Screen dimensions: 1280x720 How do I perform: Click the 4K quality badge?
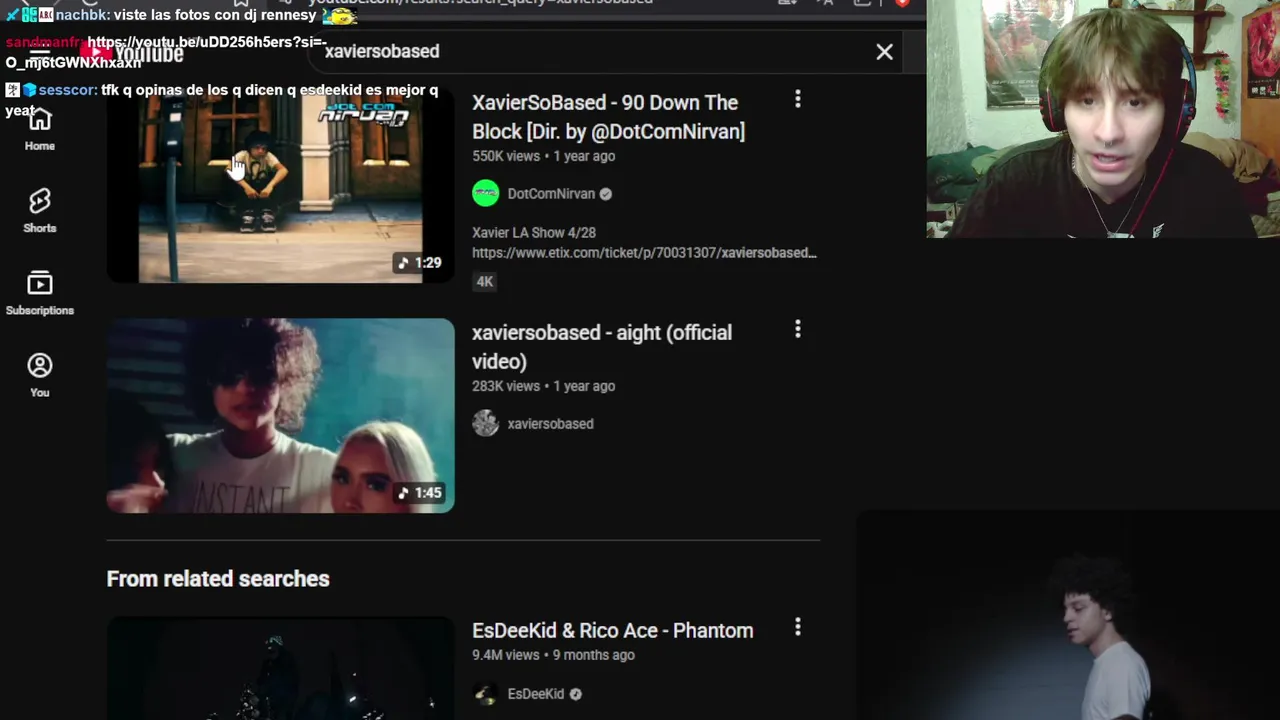click(x=484, y=282)
